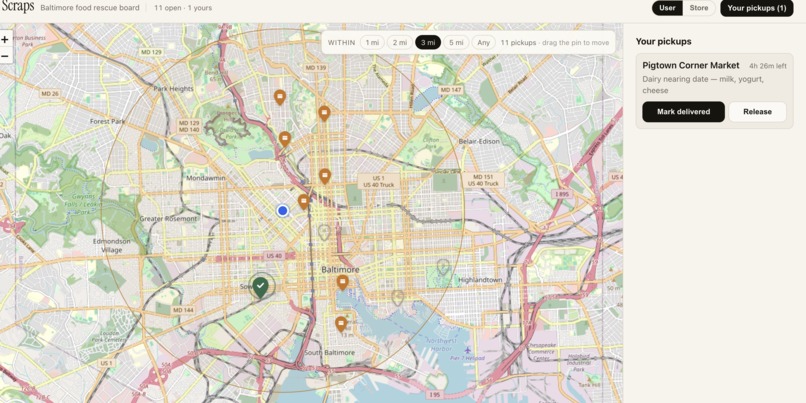
Task: Click the blue location dot on map
Action: click(x=282, y=210)
